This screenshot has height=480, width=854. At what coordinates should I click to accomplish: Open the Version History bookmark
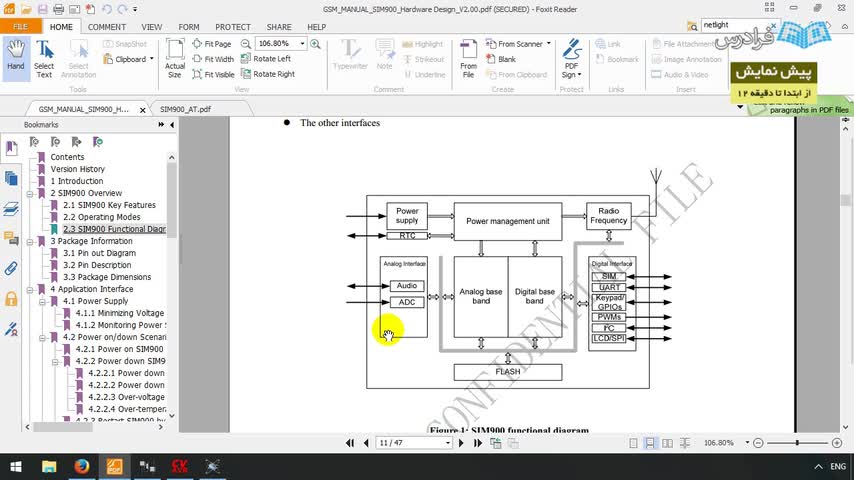tap(77, 169)
